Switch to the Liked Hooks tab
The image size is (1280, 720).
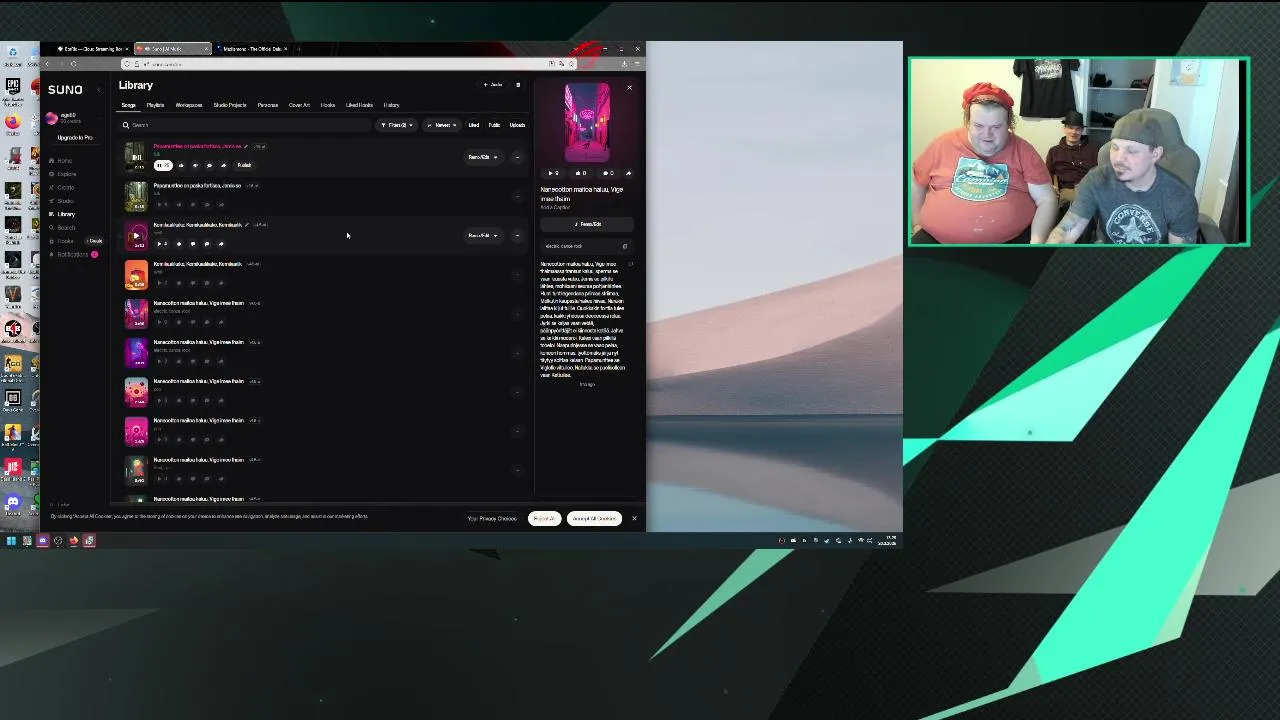coord(359,105)
